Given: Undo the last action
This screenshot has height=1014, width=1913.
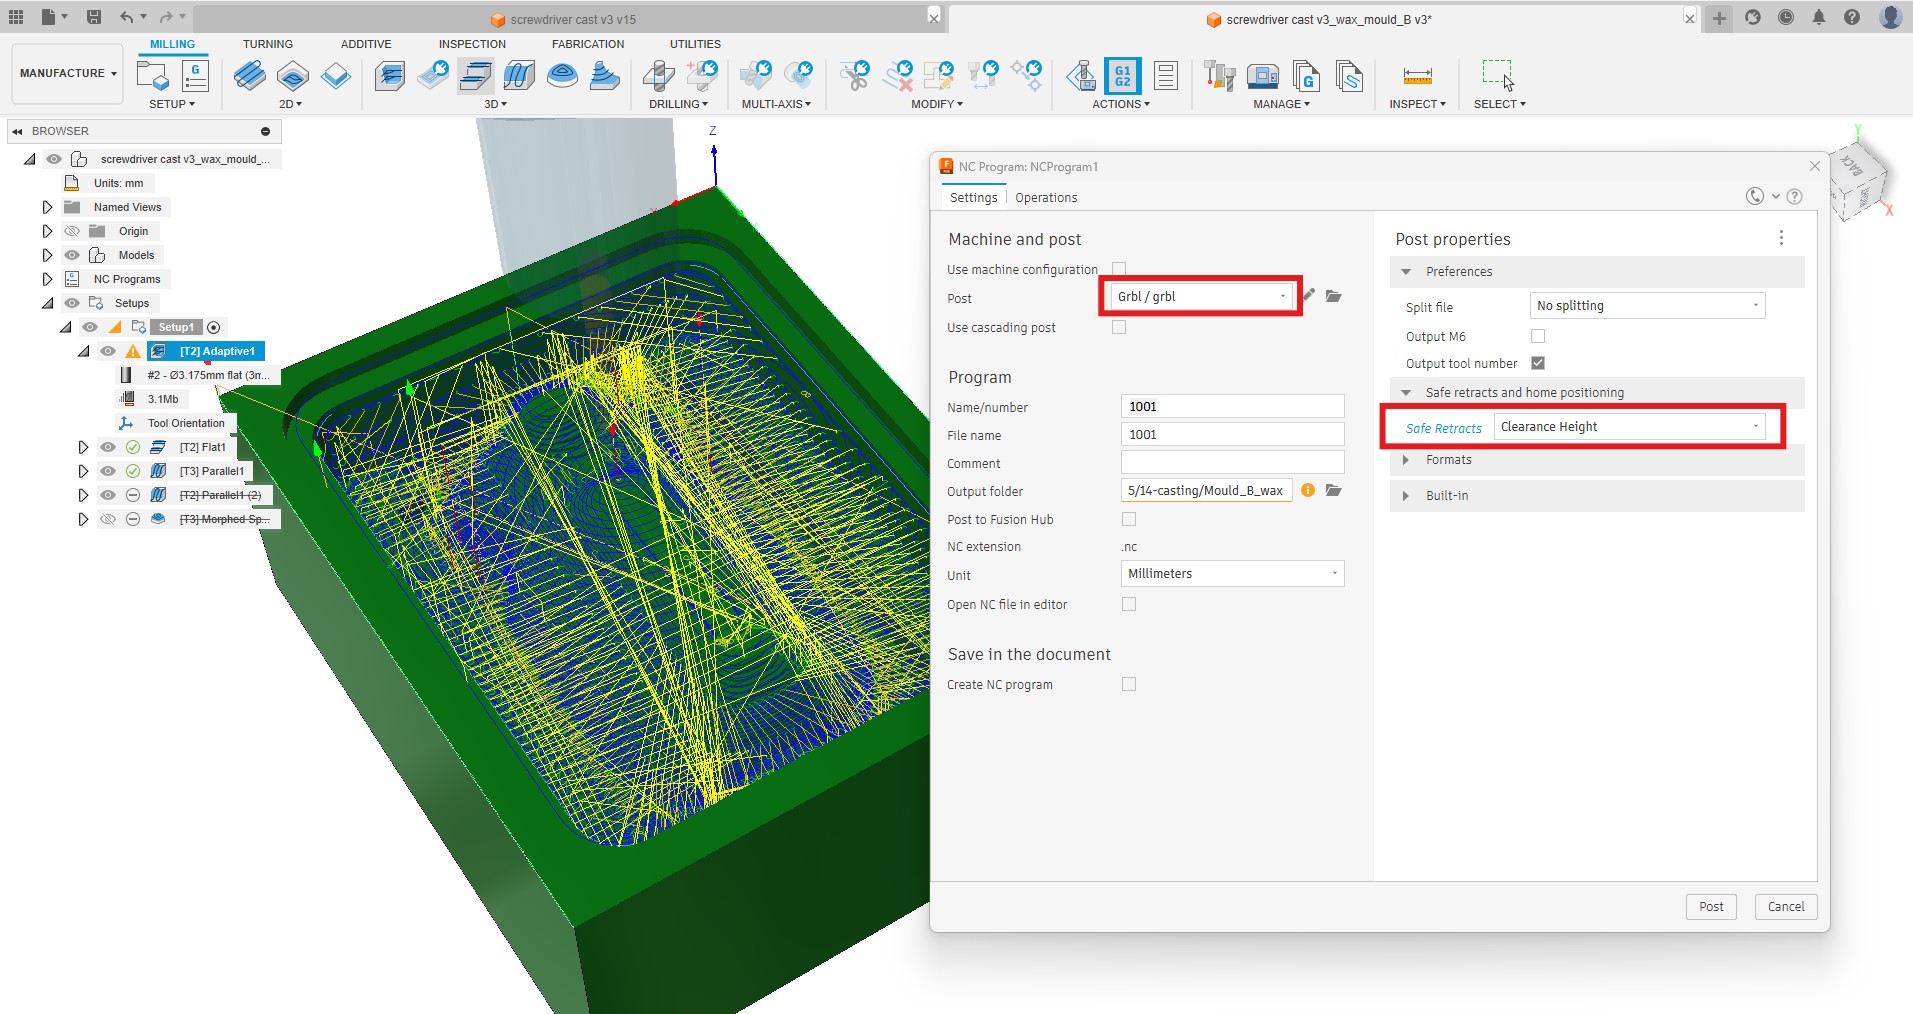Looking at the screenshot, I should pos(126,17).
